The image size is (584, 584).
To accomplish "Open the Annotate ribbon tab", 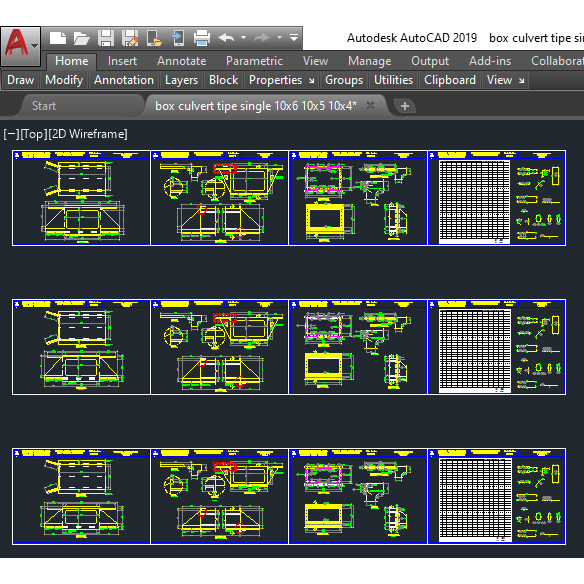I will pyautogui.click(x=181, y=61).
